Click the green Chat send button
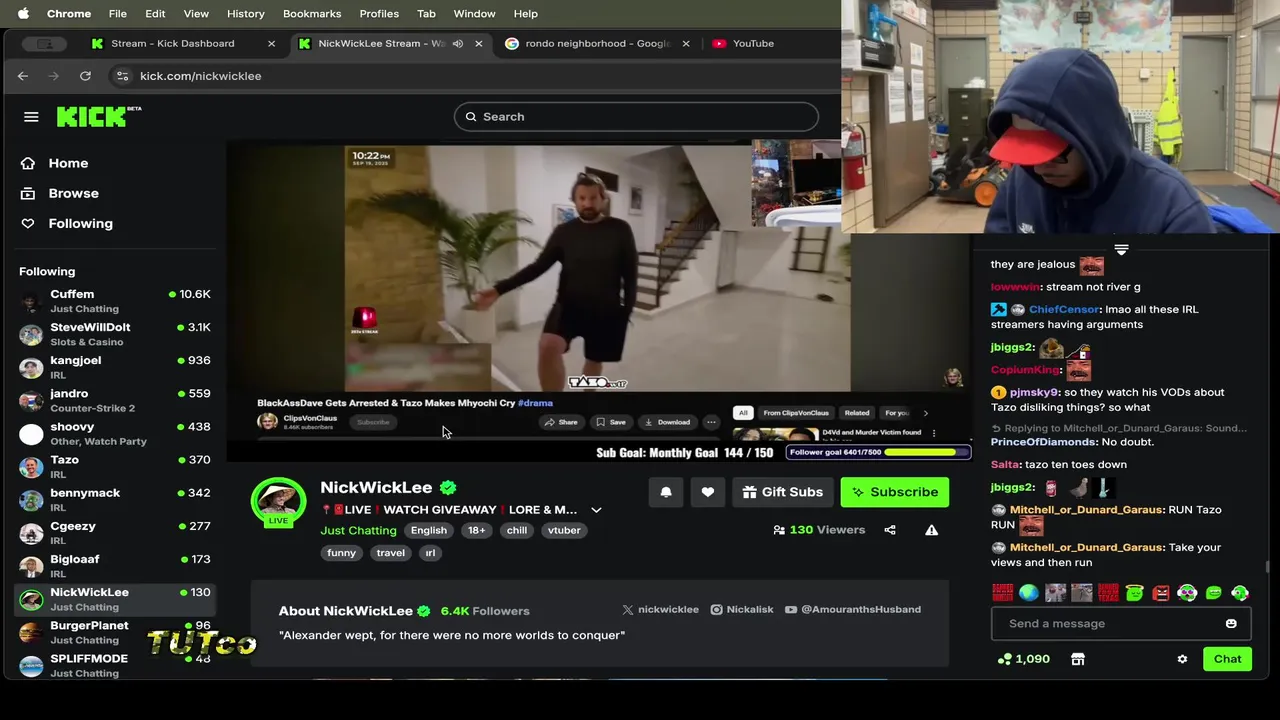This screenshot has height=720, width=1280. (x=1227, y=659)
